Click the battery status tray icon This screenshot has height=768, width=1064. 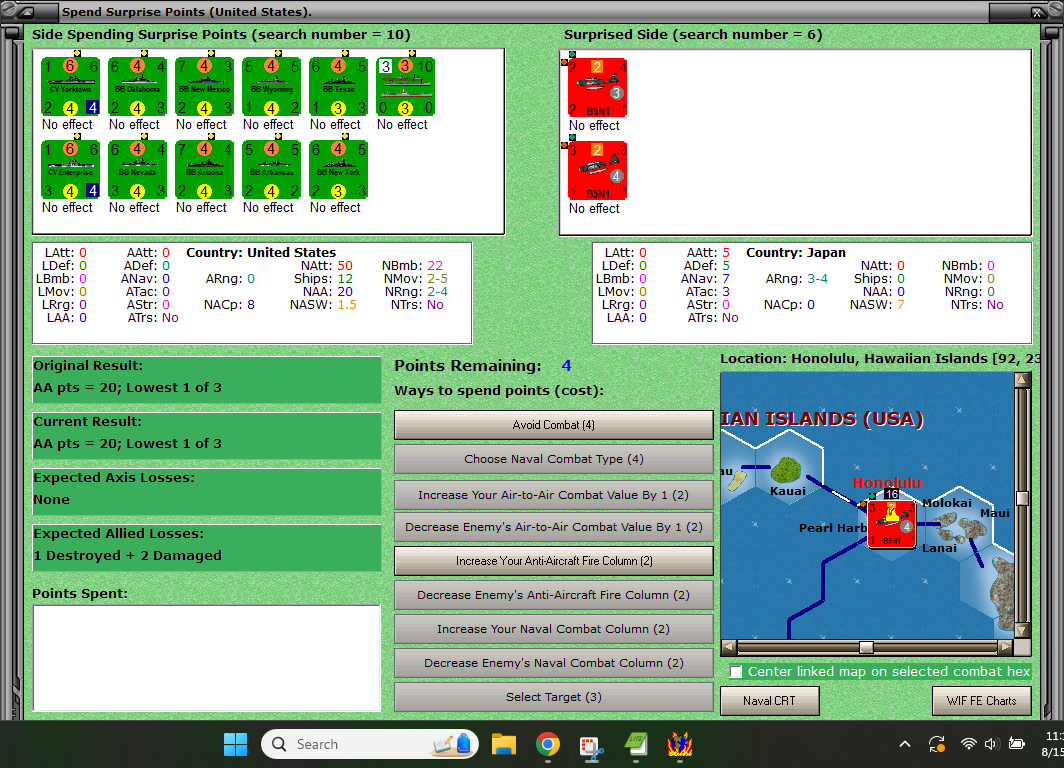(x=1016, y=744)
